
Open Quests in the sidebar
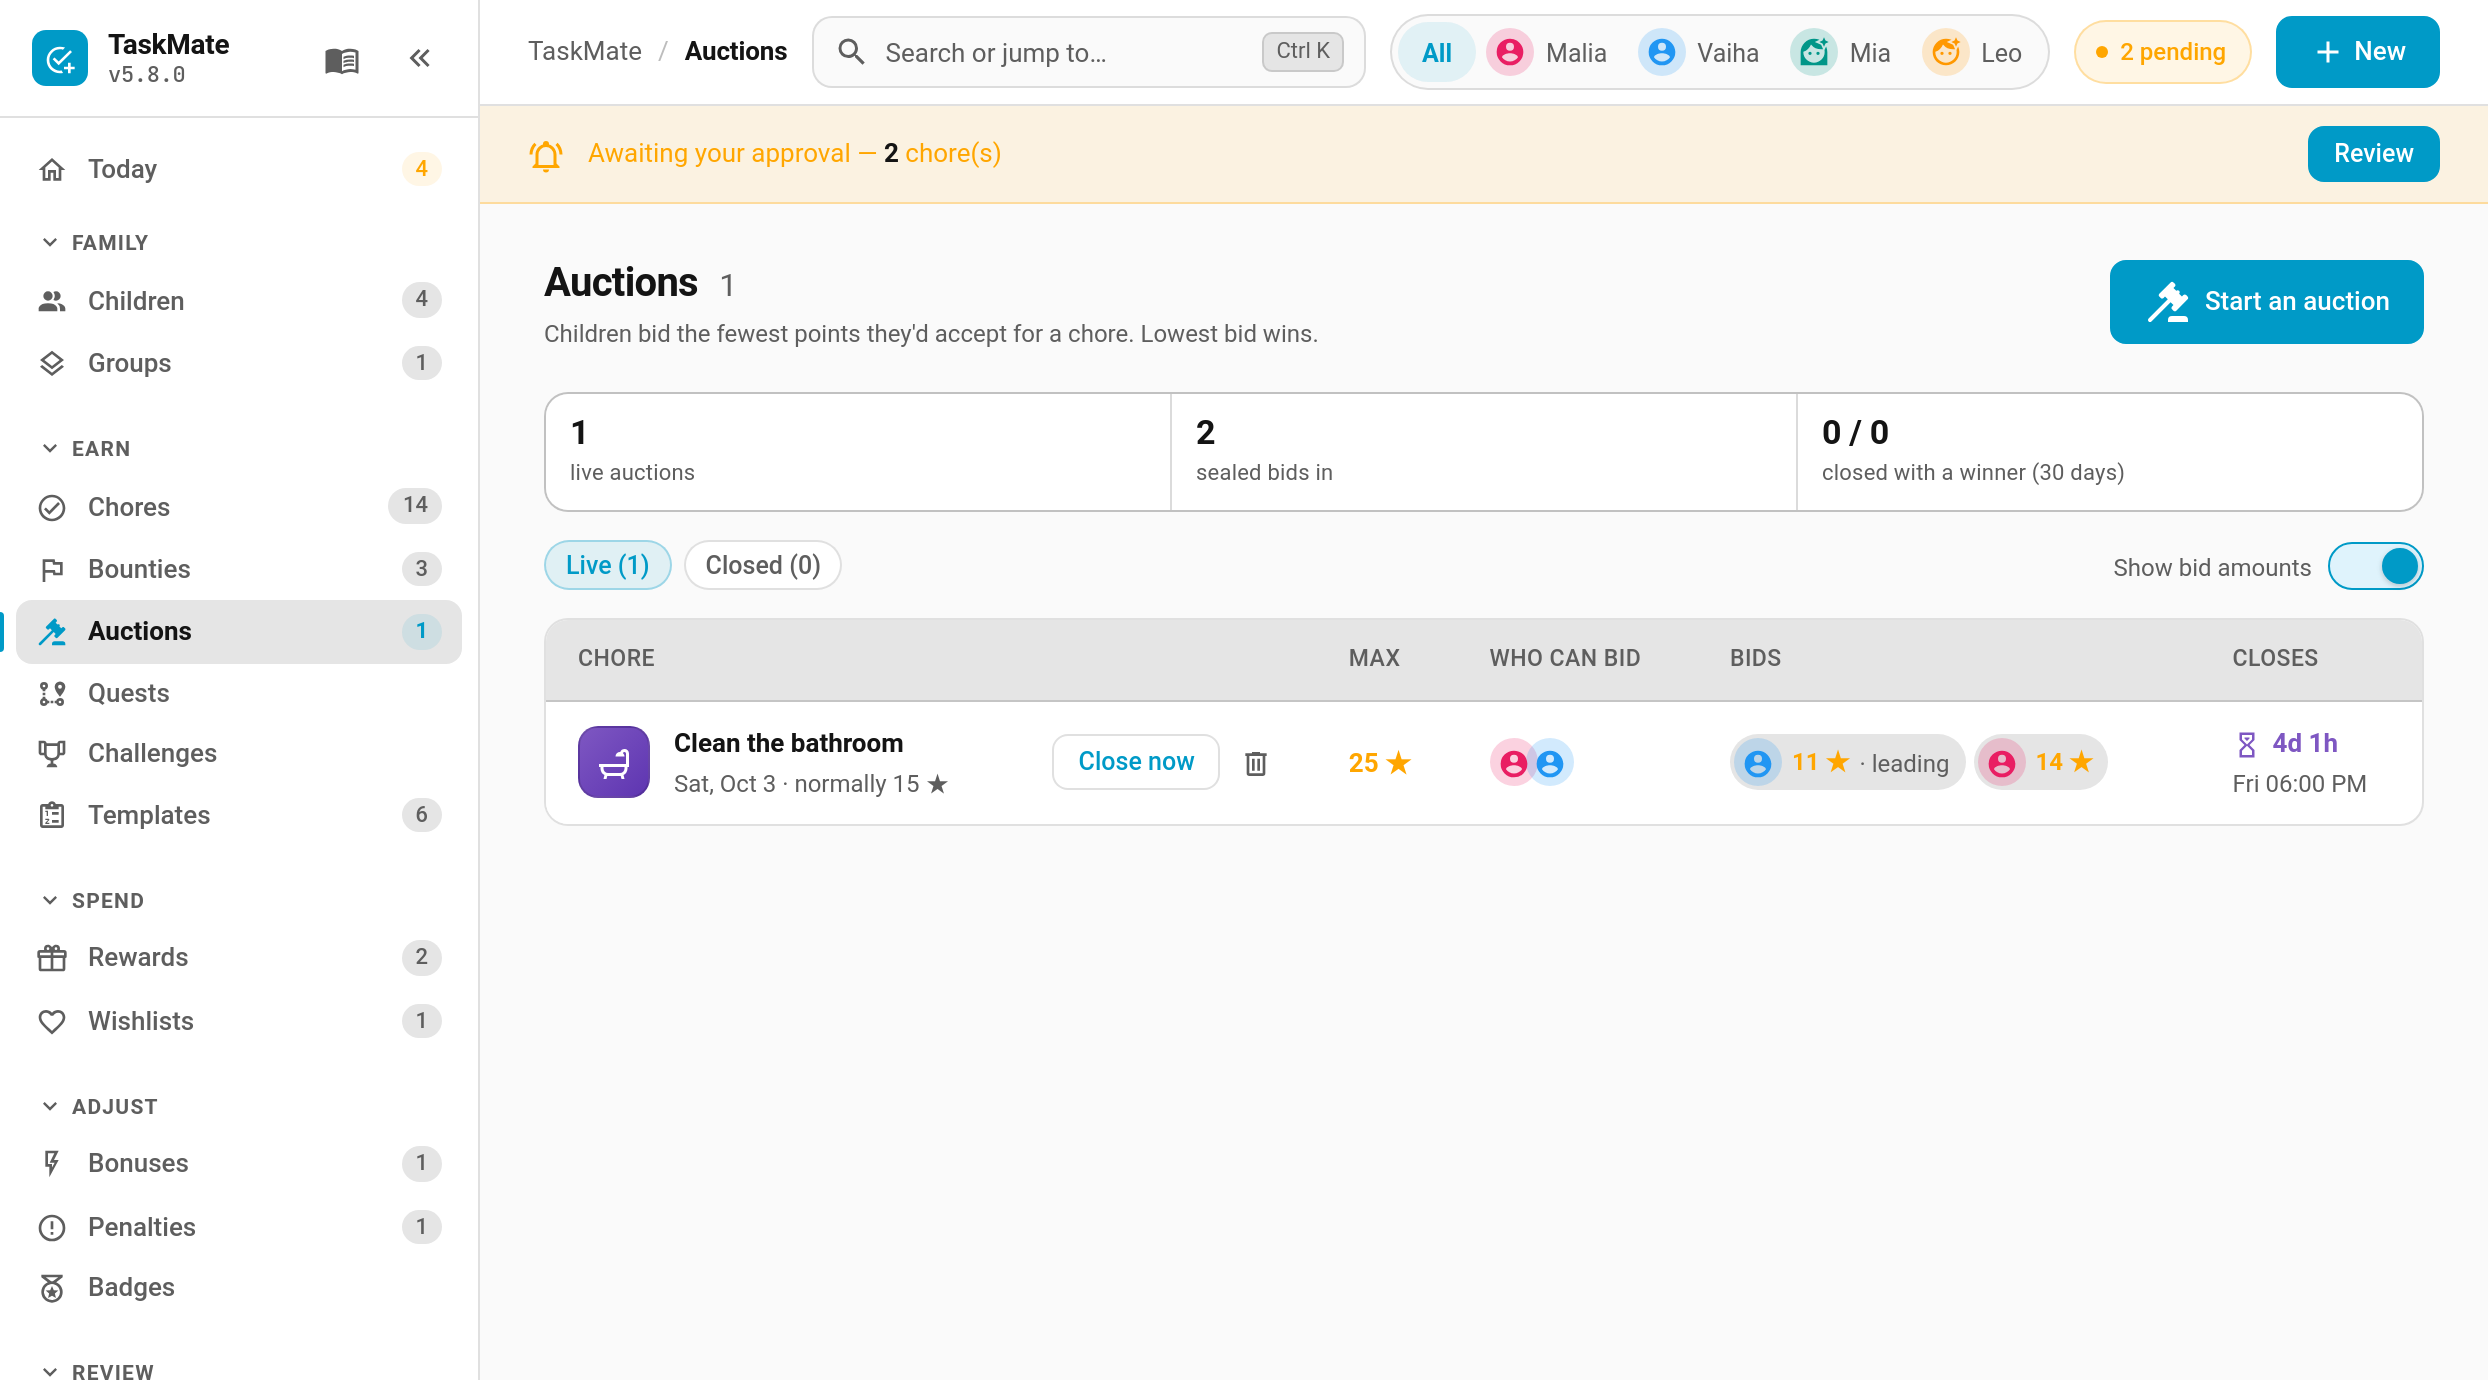[x=239, y=693]
